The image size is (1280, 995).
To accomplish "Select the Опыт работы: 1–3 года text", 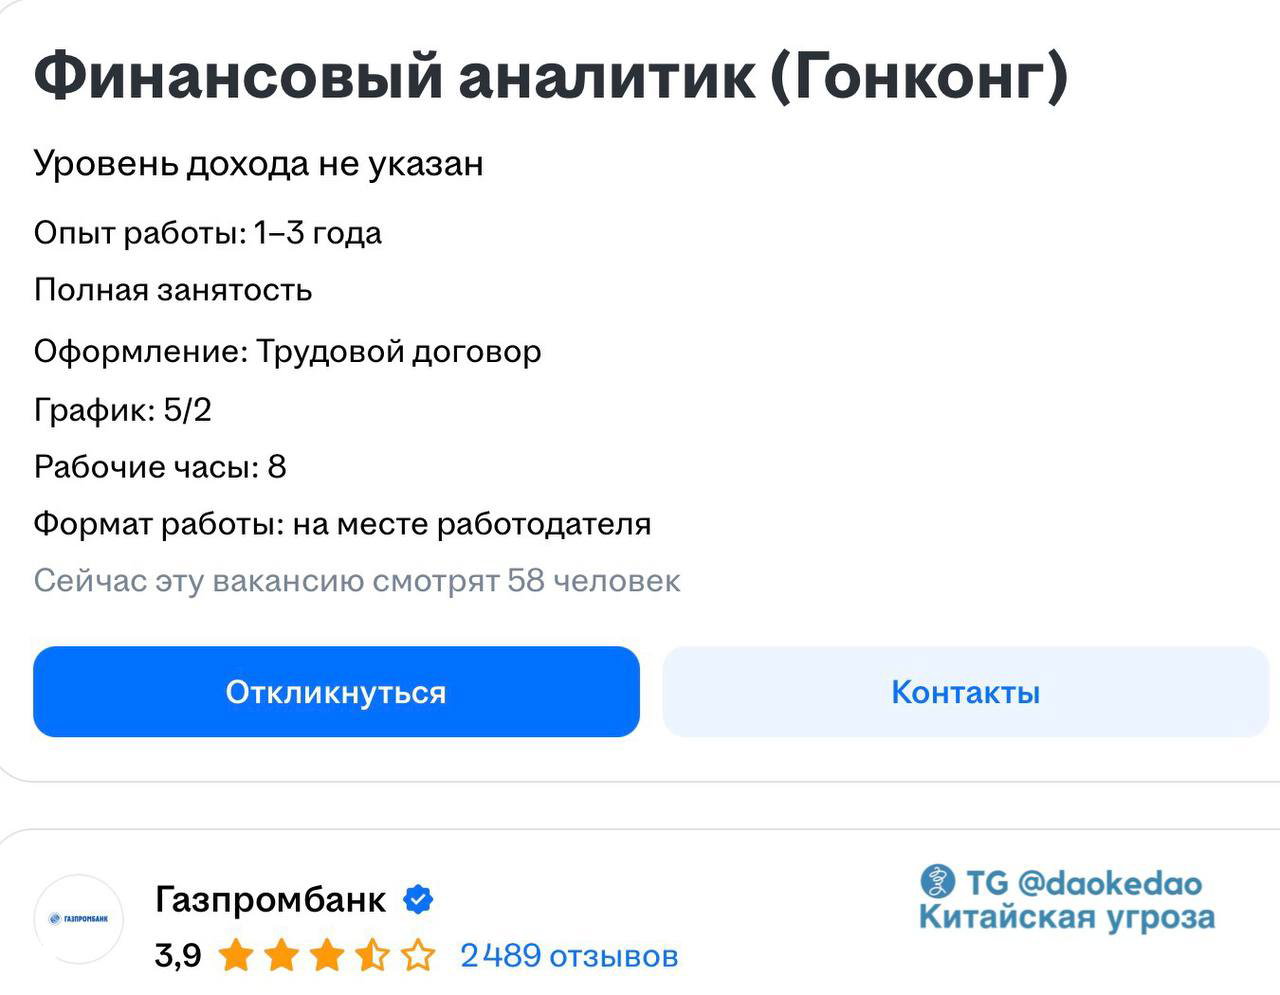I will [207, 232].
